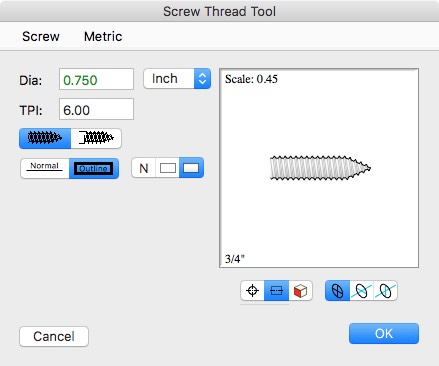Click the TPI input field
The image size is (439, 366).
click(x=96, y=109)
